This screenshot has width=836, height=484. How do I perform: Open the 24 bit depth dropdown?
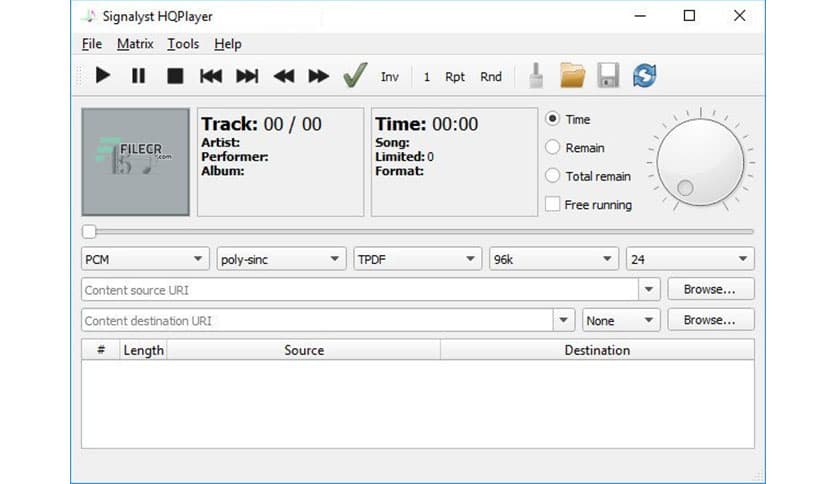[x=690, y=259]
